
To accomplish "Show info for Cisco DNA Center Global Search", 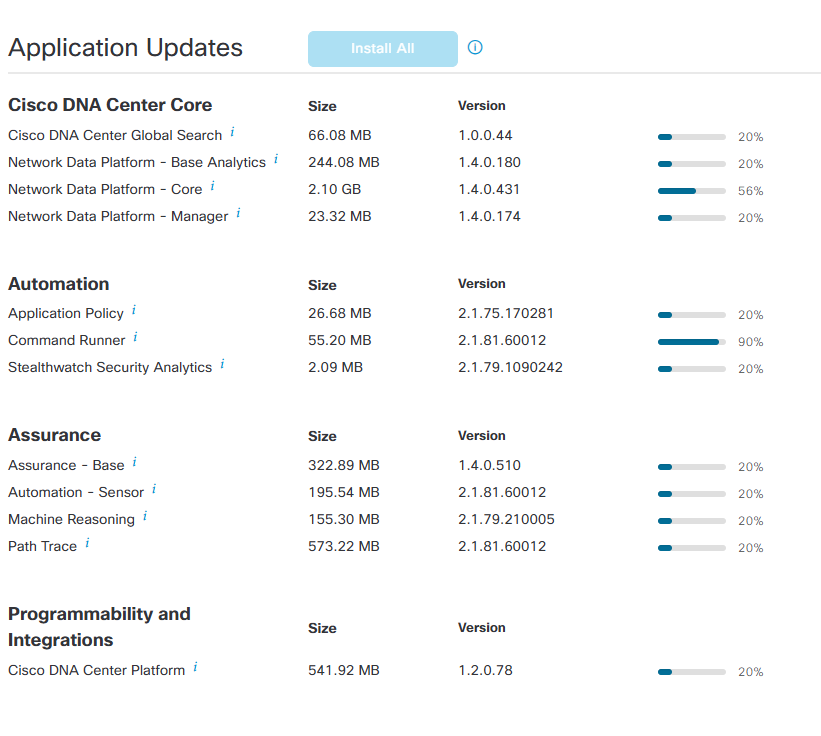I will pos(232,132).
